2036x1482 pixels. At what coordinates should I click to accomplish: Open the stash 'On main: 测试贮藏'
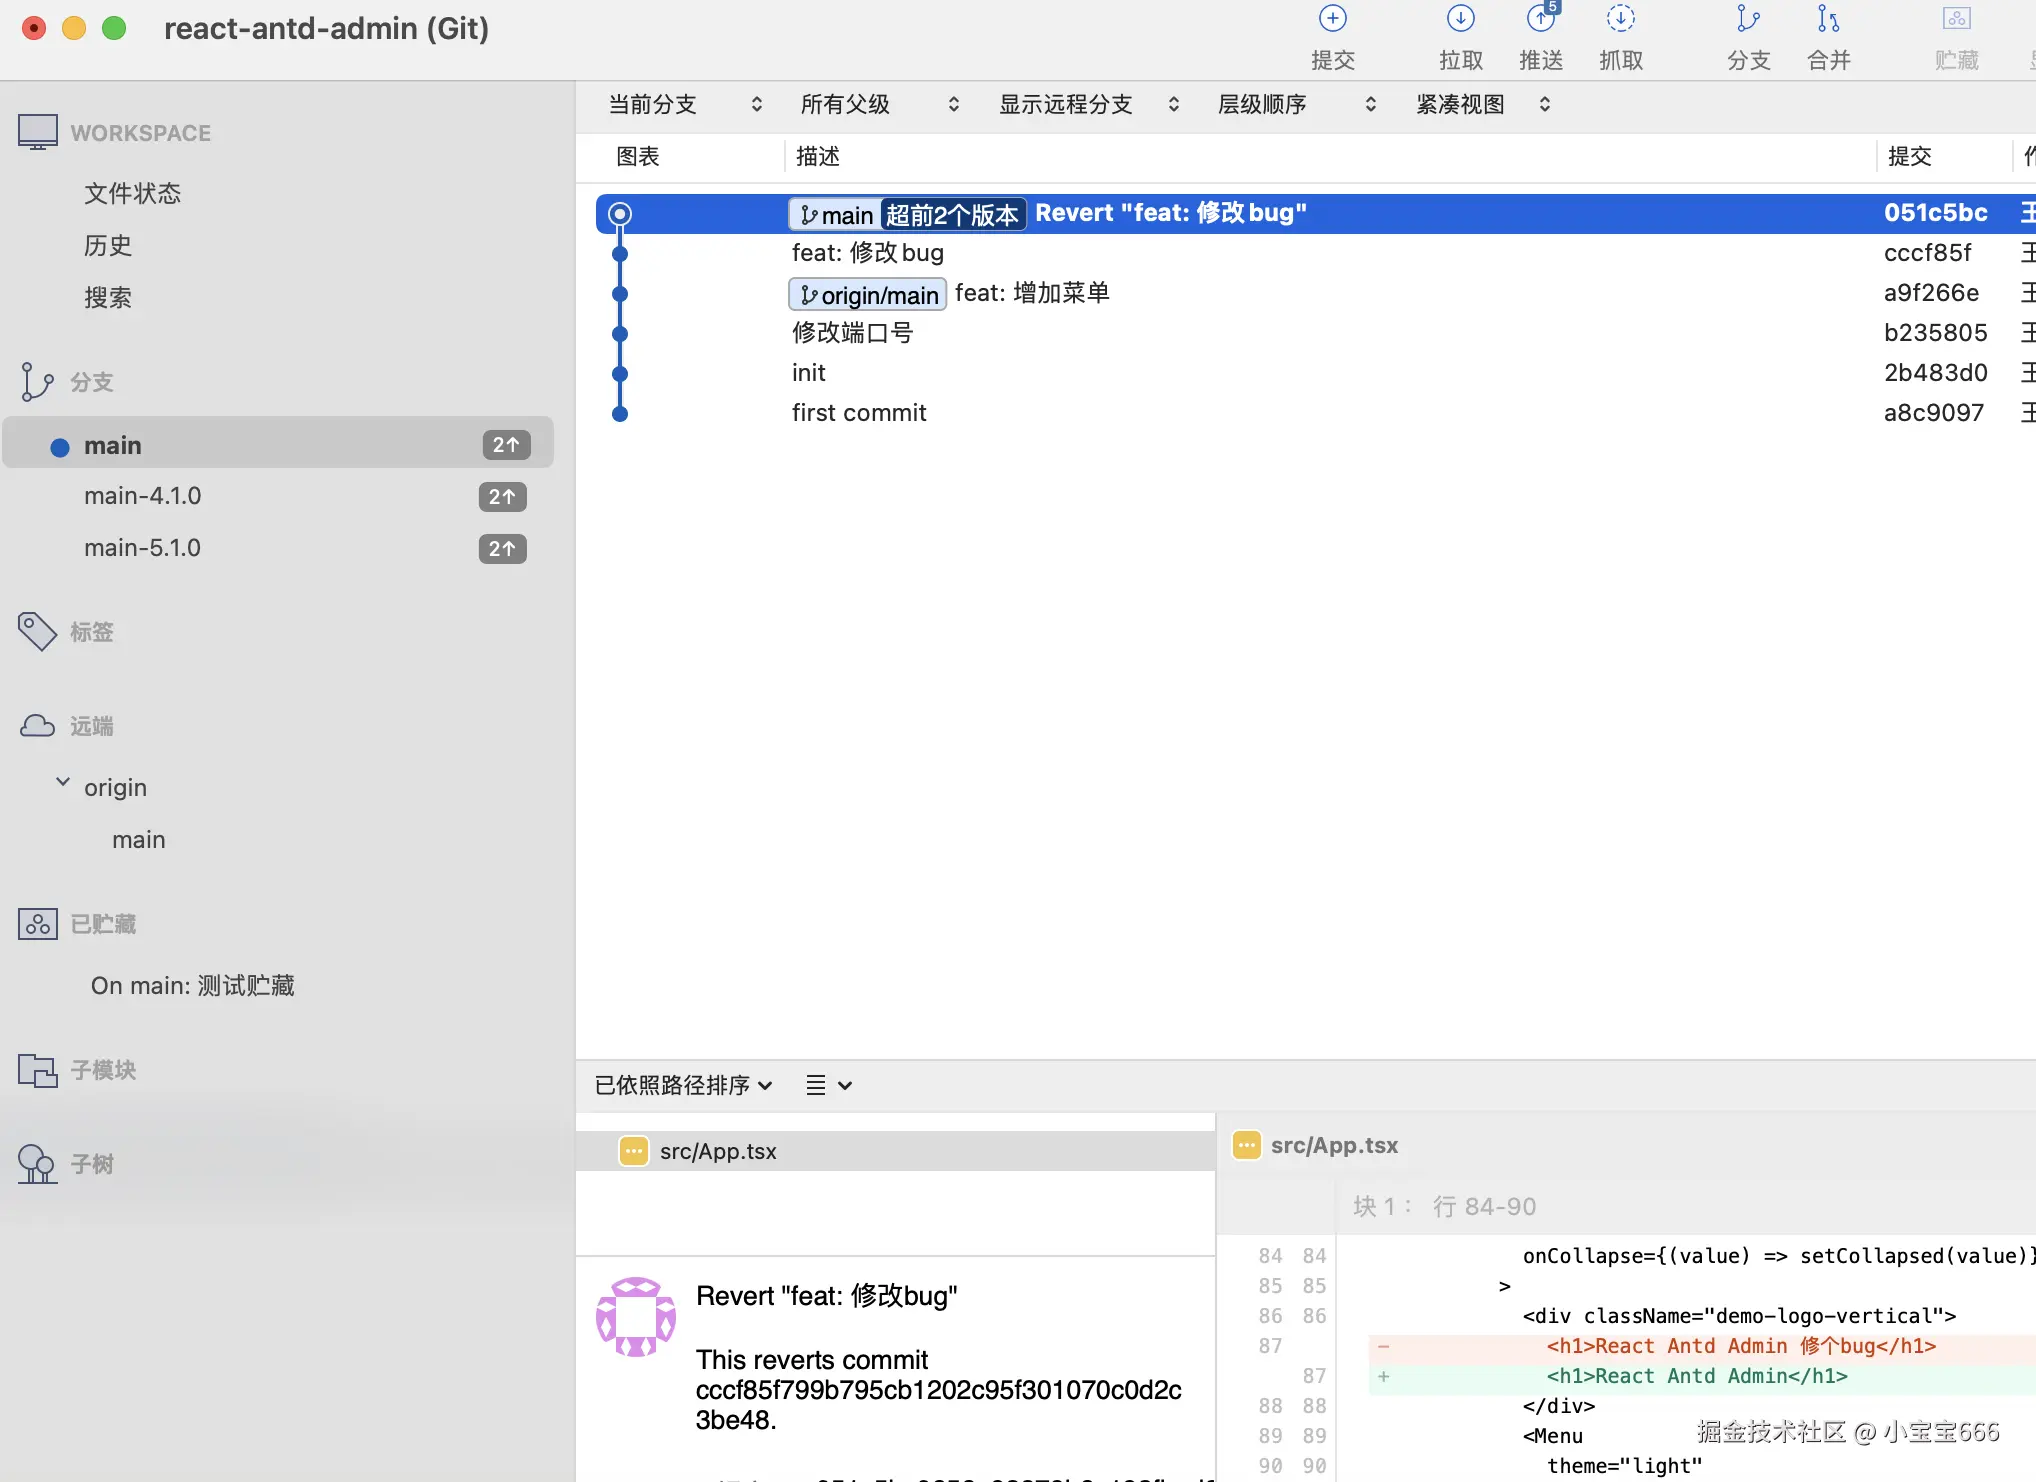point(192,985)
